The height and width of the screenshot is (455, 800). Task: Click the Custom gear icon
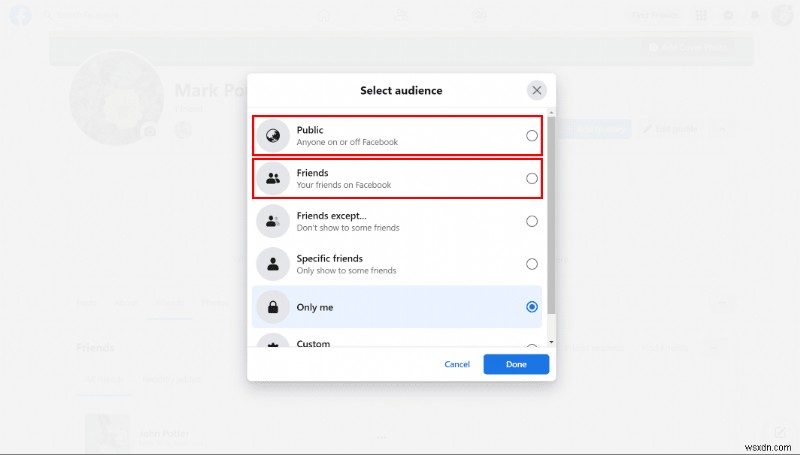tap(273, 342)
